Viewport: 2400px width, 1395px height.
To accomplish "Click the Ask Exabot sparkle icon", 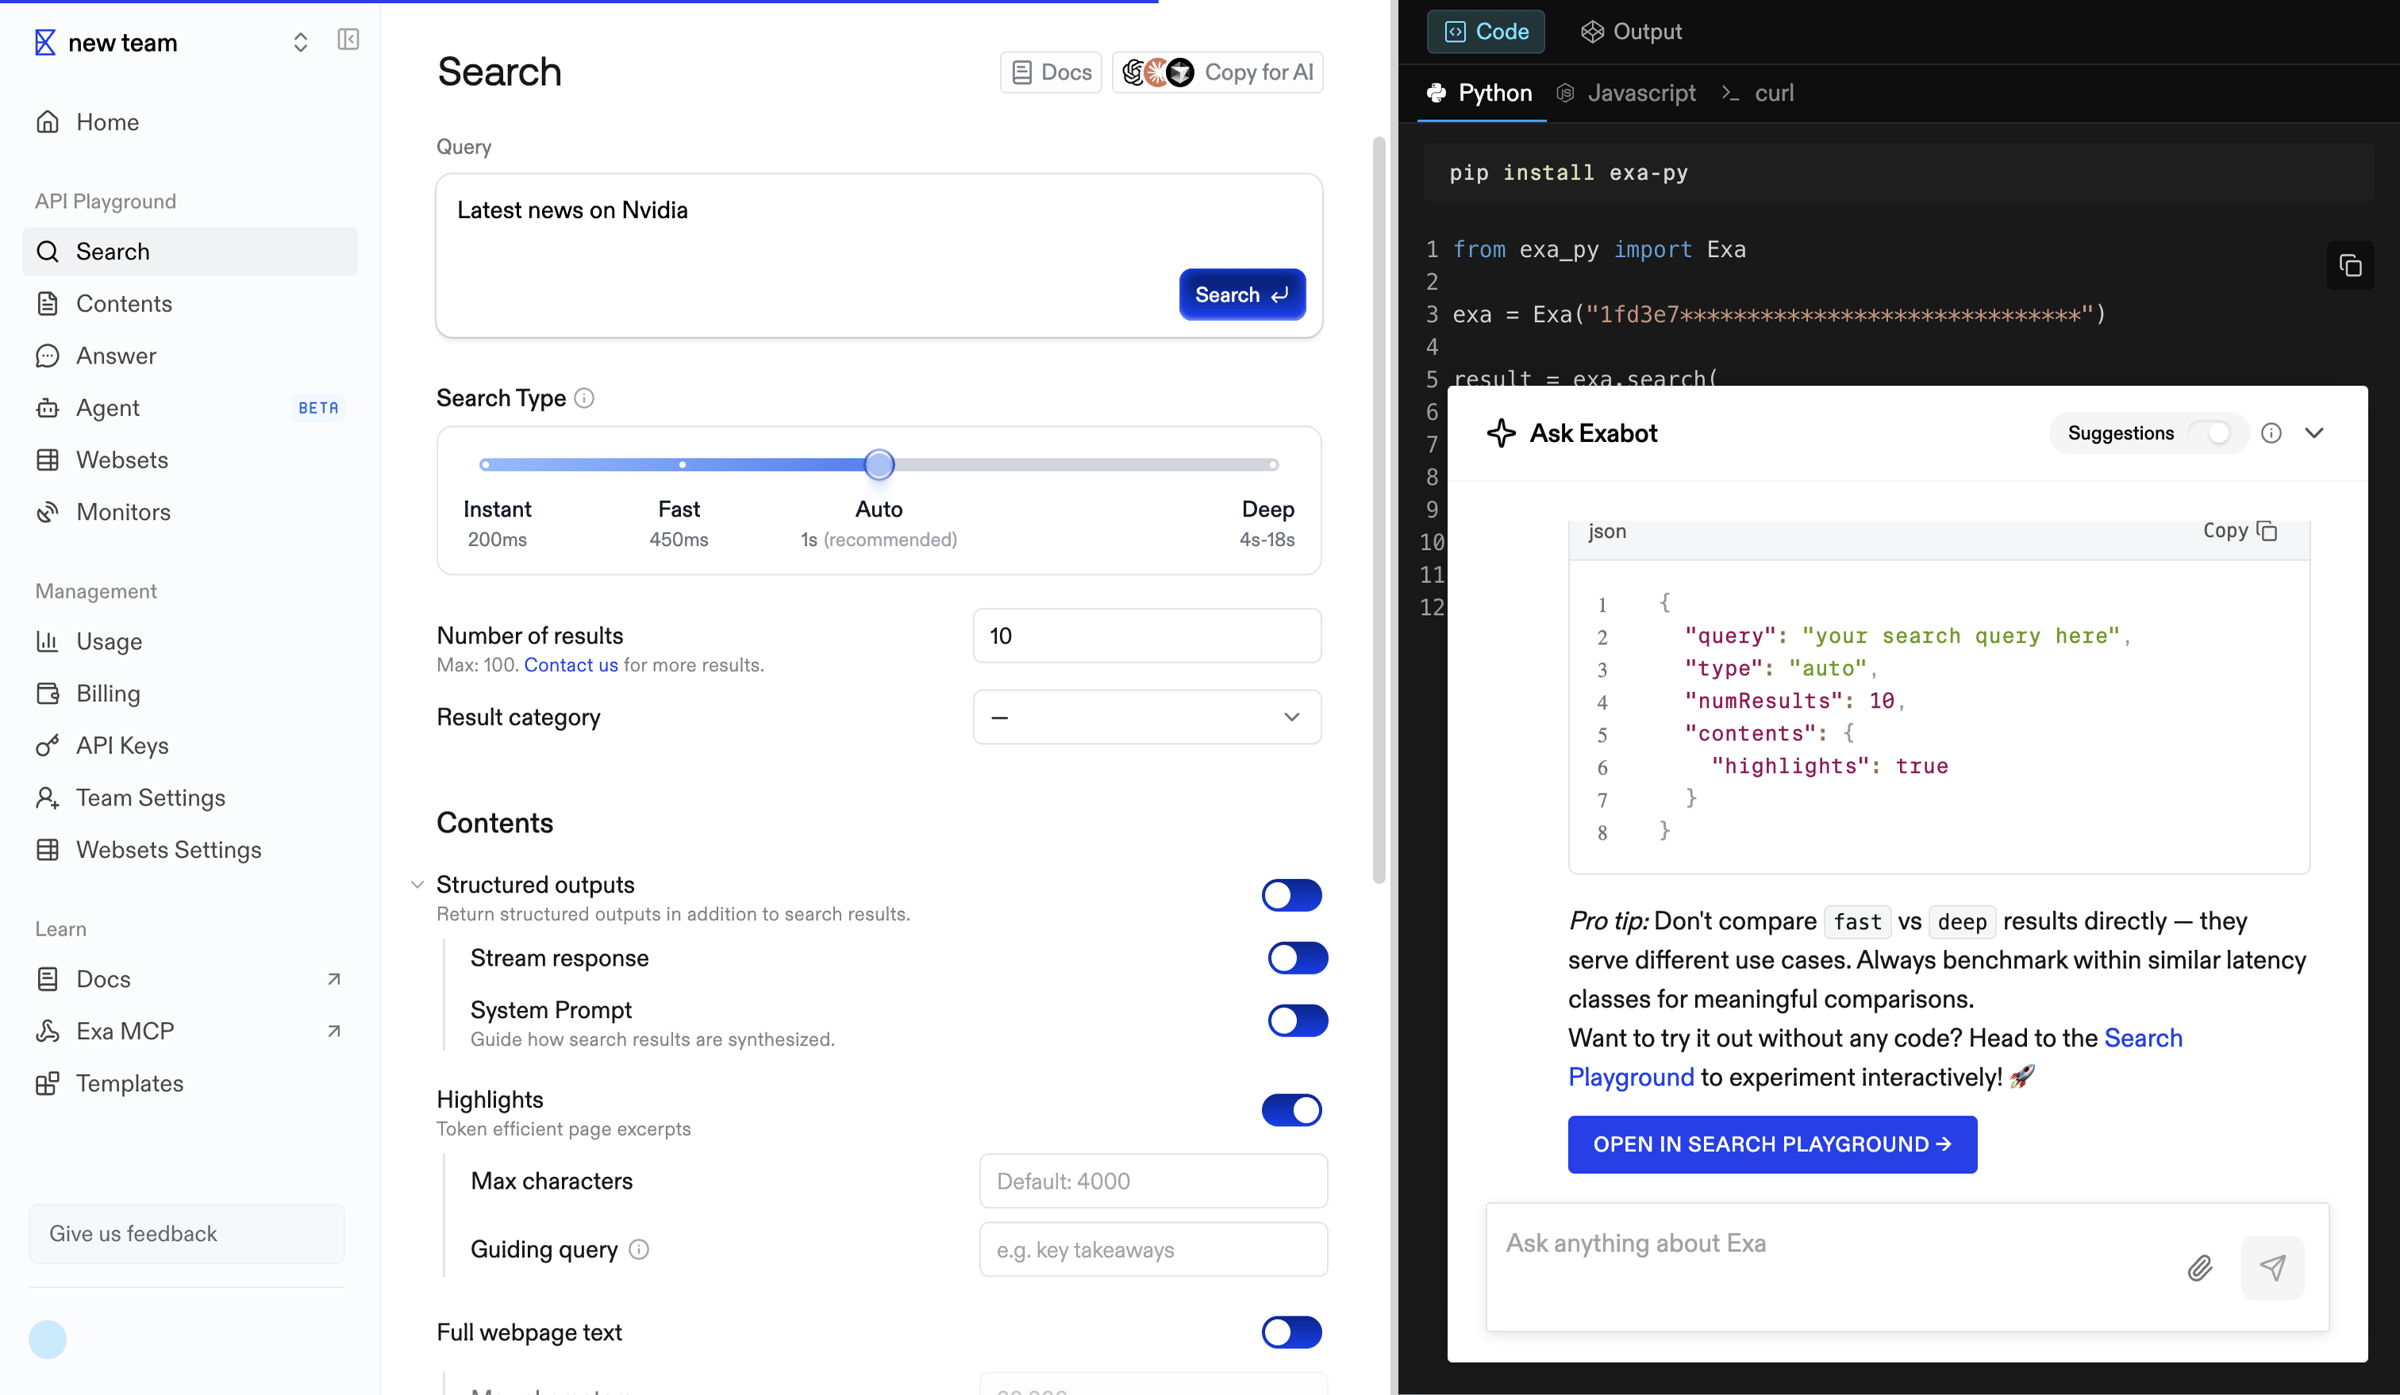I will (1501, 433).
